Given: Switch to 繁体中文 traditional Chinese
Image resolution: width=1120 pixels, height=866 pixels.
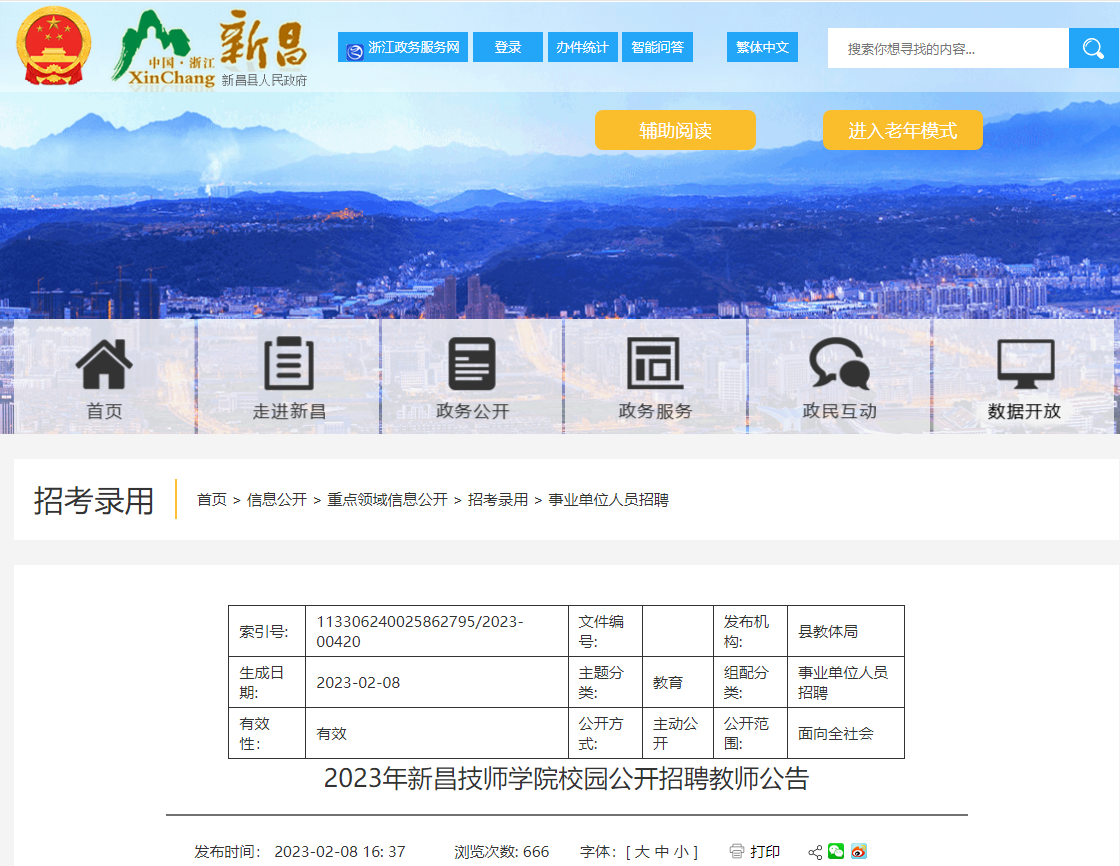Looking at the screenshot, I should pos(762,47).
